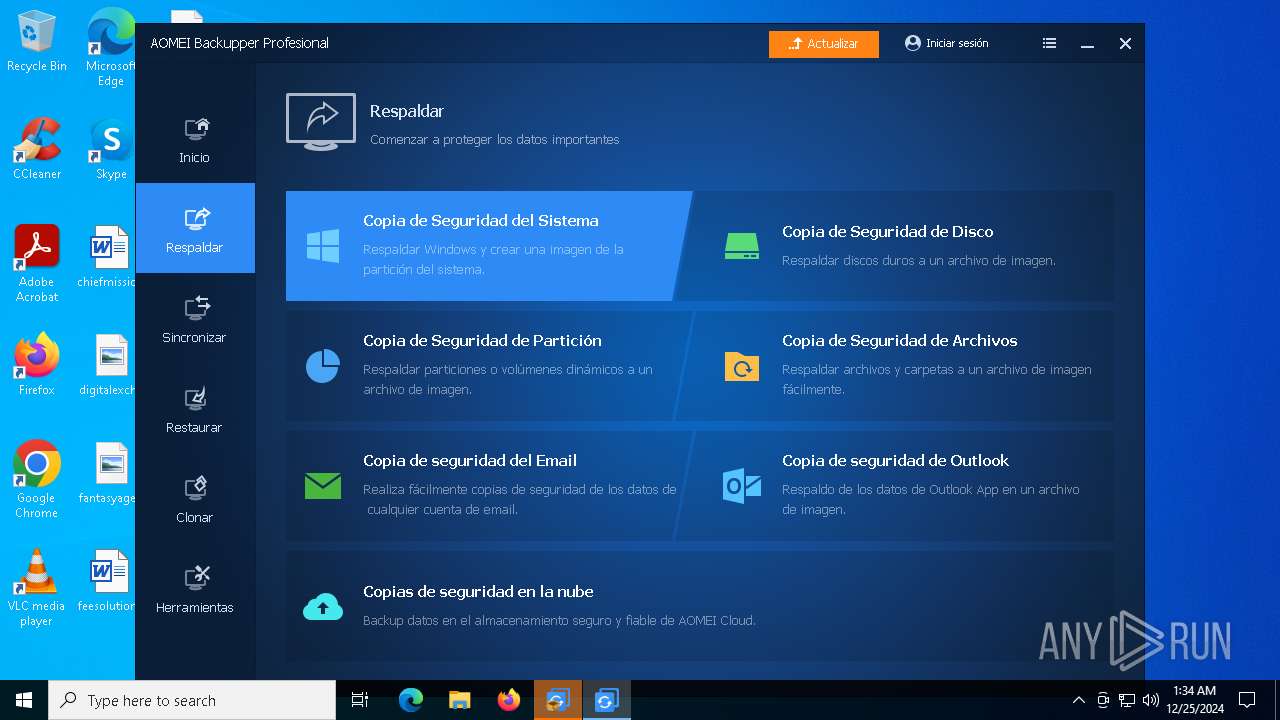The width and height of the screenshot is (1280, 720).
Task: Click the Windows Start button
Action: [24, 700]
